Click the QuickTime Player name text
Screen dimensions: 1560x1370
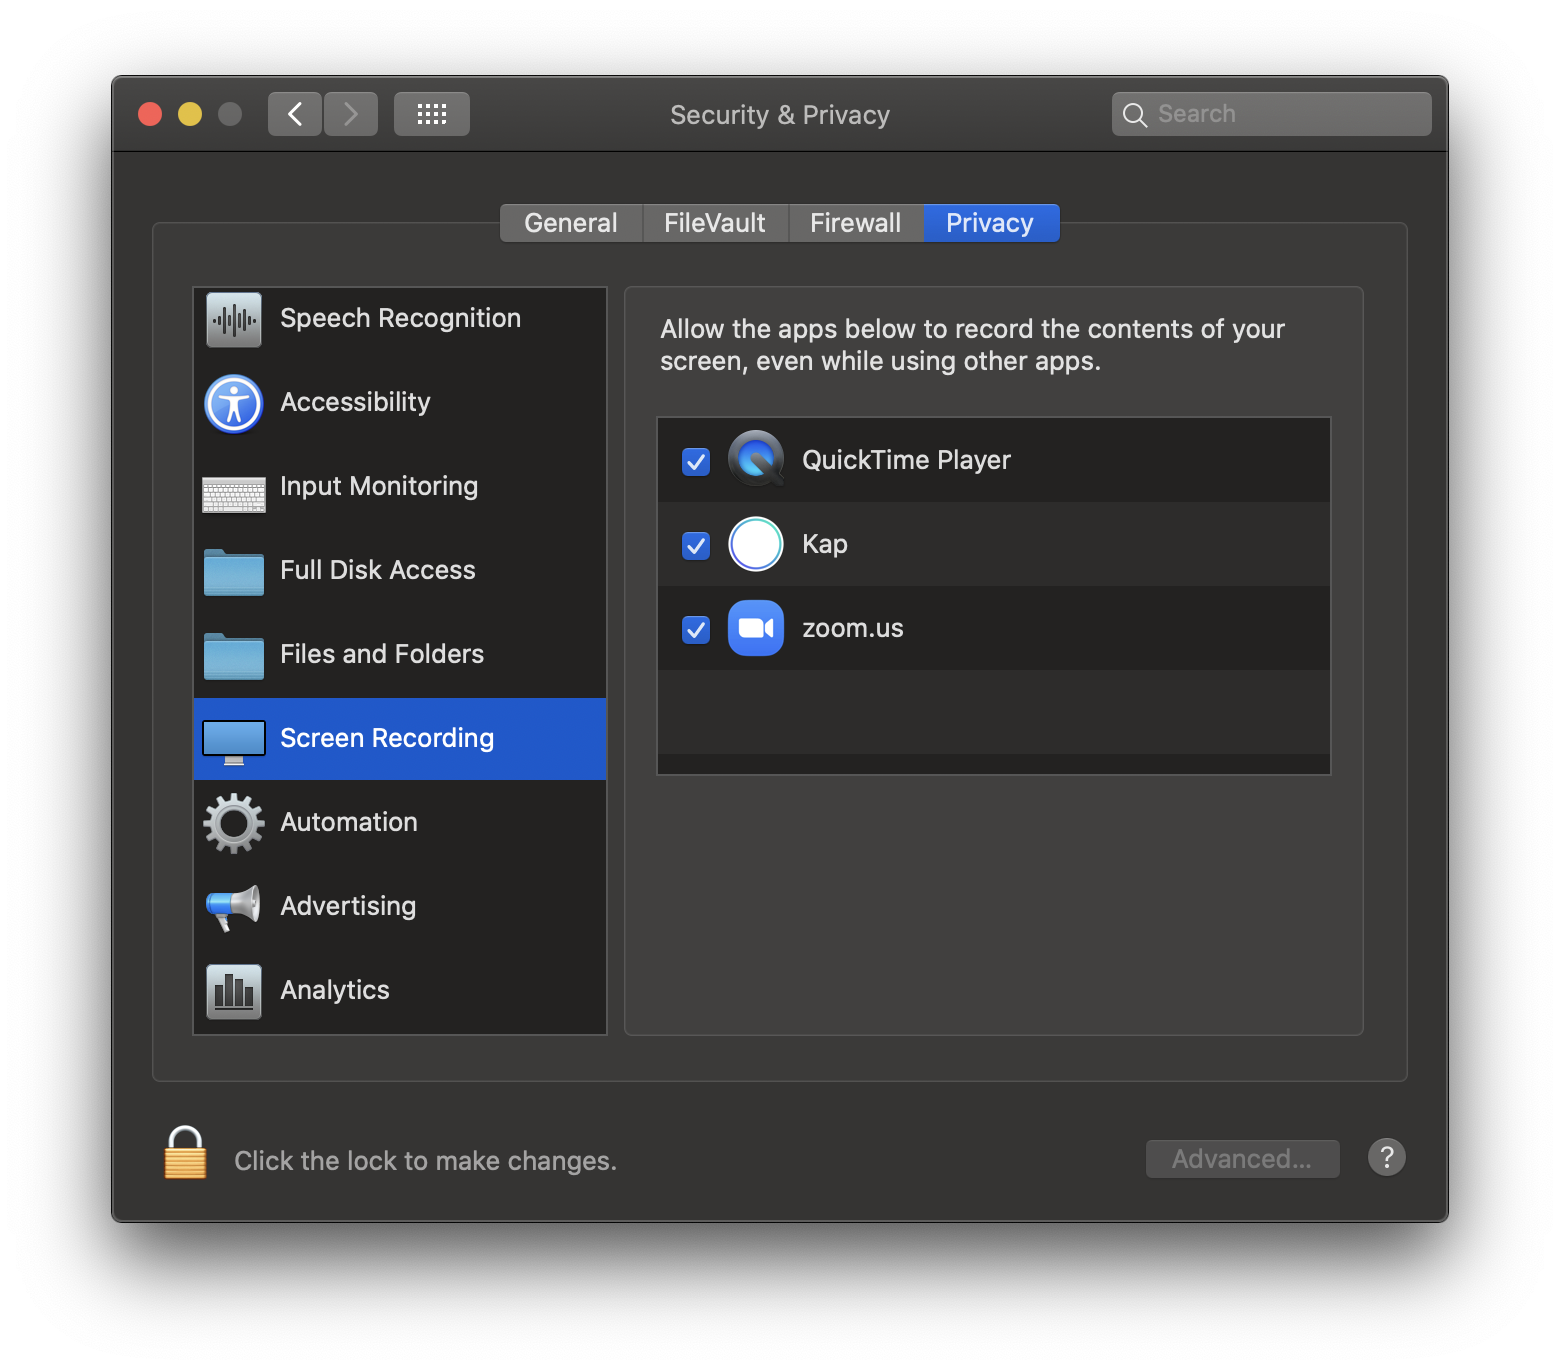906,460
